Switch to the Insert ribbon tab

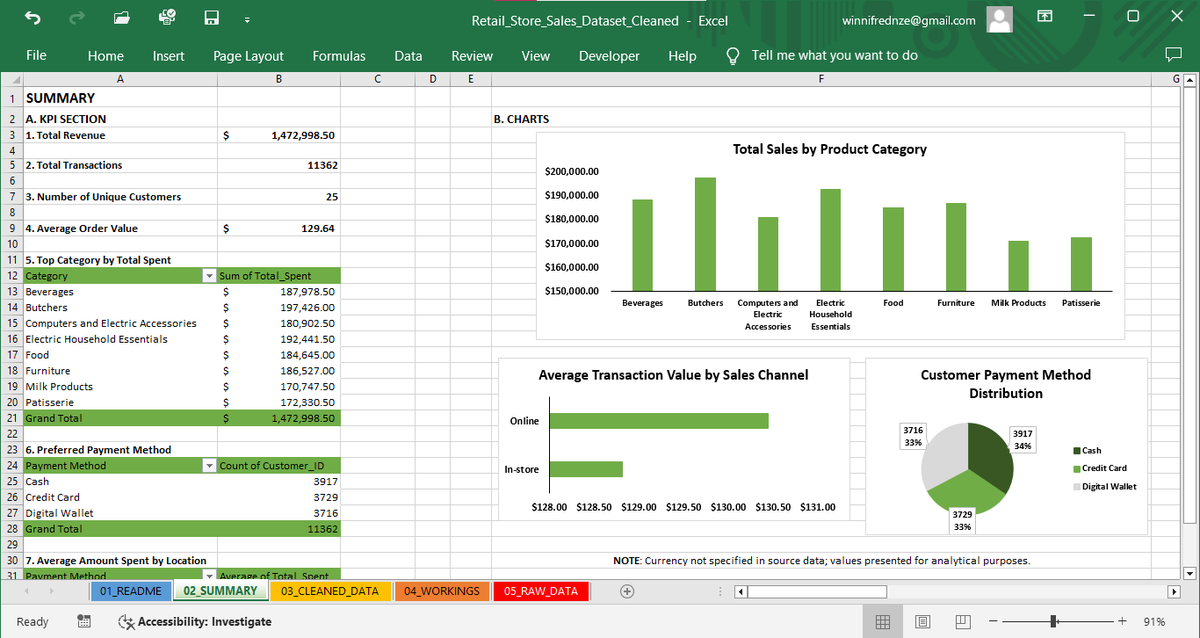pos(168,56)
